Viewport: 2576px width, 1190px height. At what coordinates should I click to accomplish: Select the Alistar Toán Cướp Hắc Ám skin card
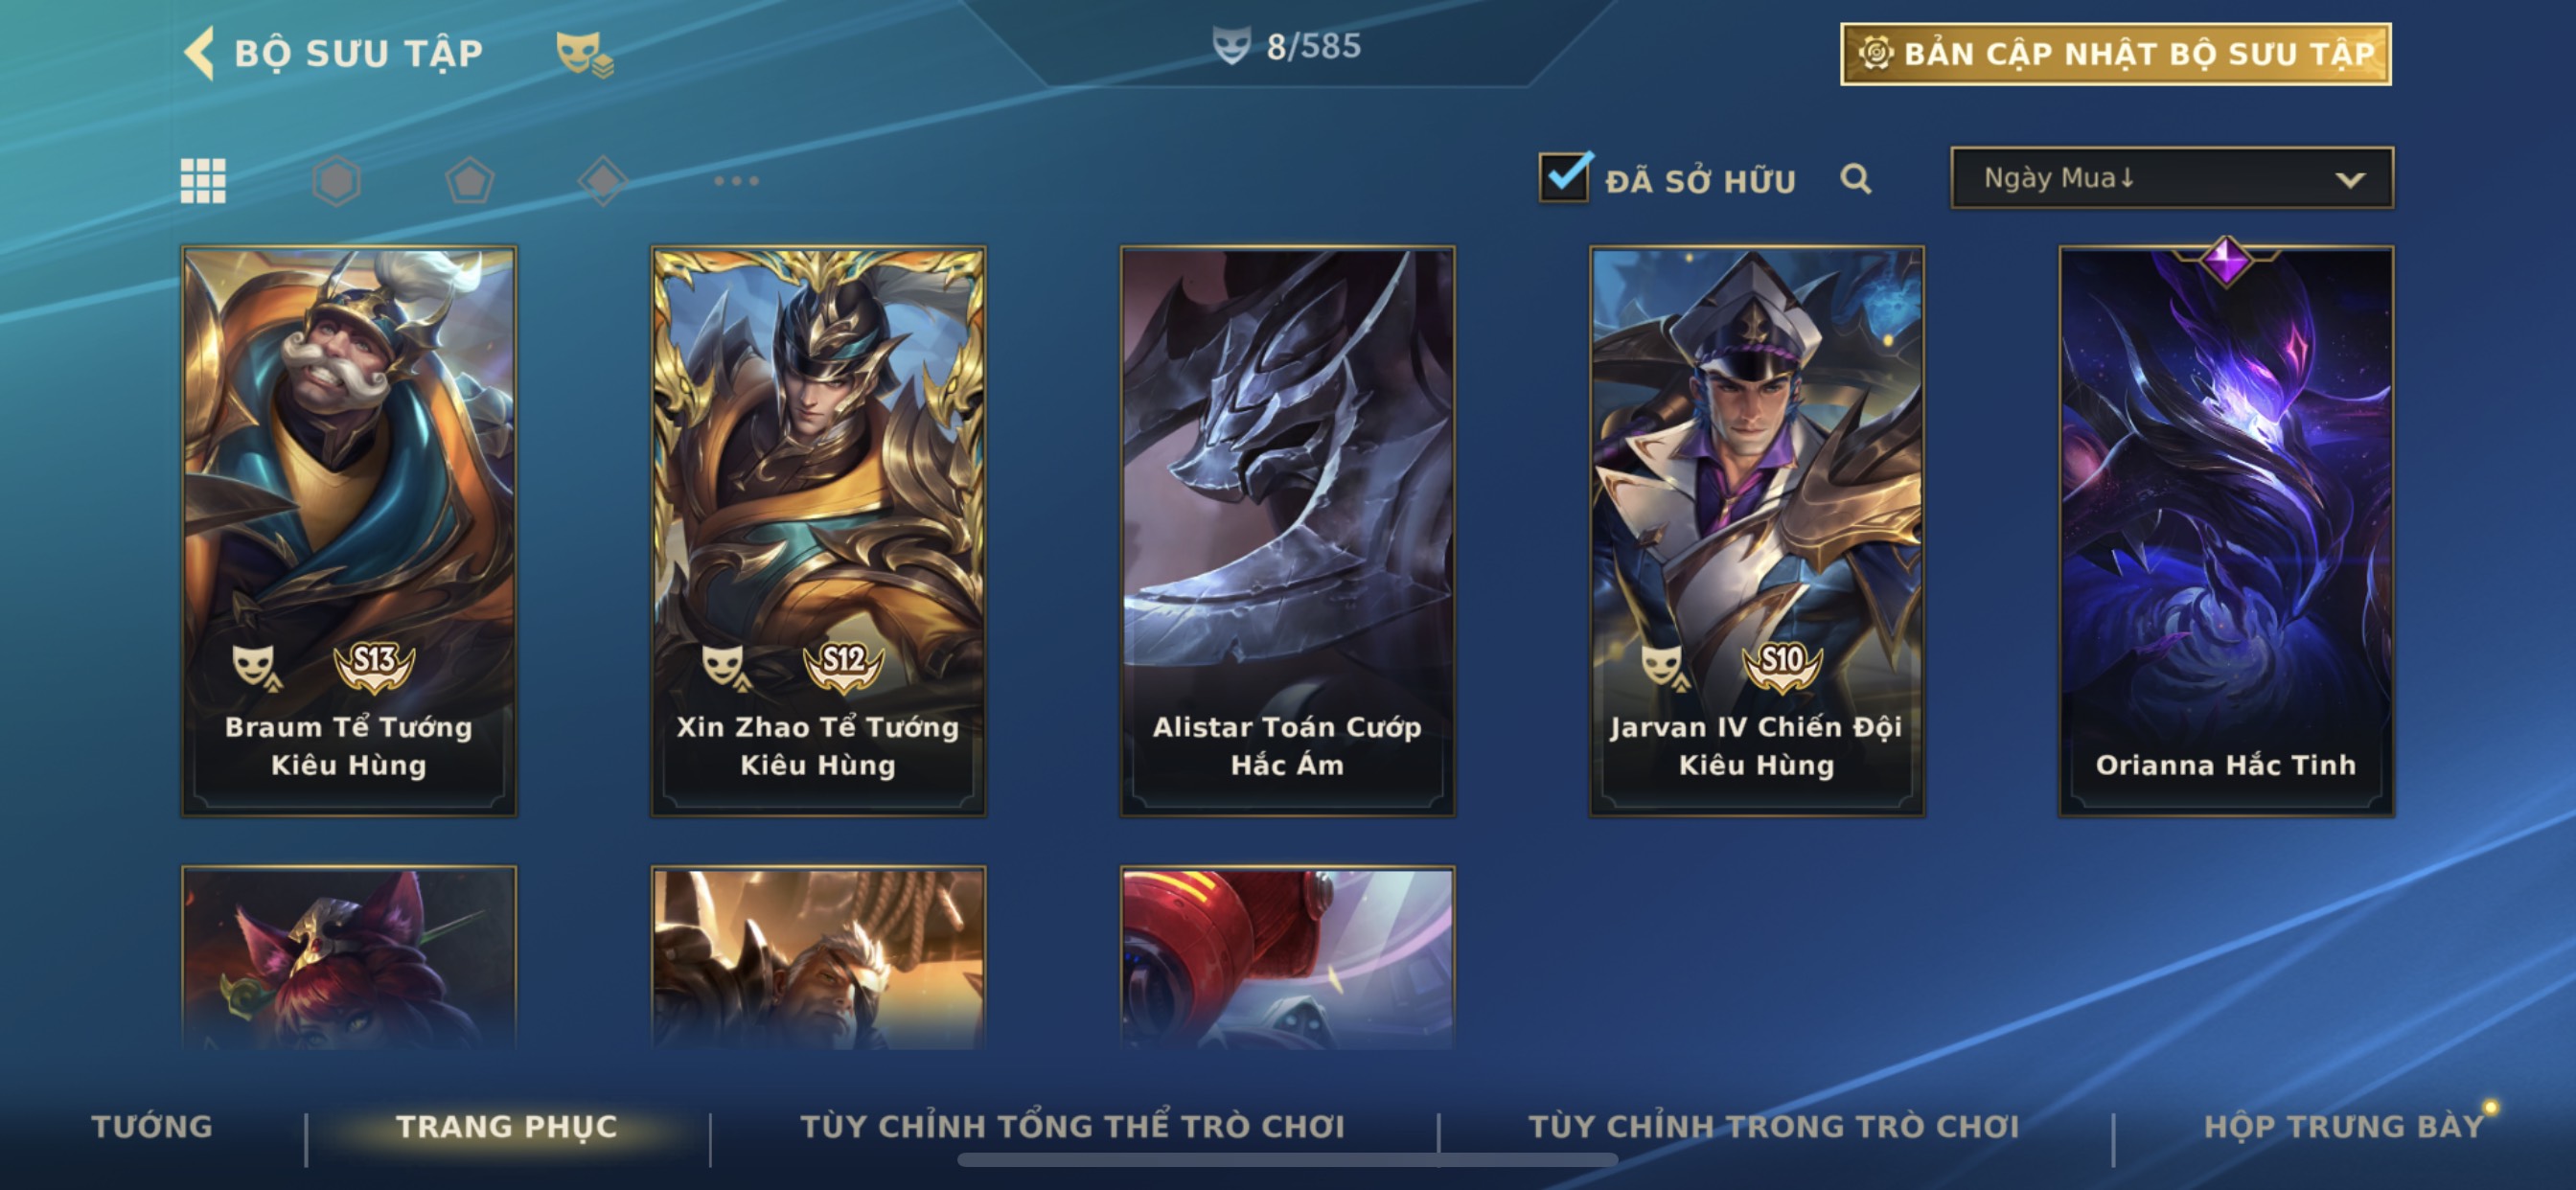click(1287, 531)
